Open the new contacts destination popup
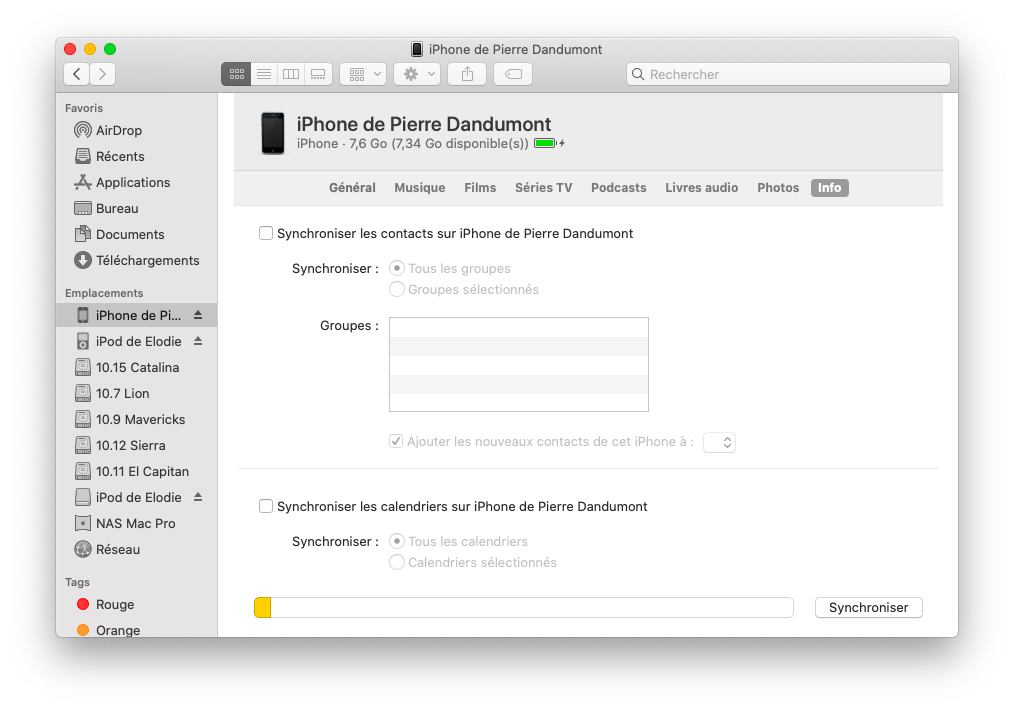The width and height of the screenshot is (1014, 711). coord(719,443)
